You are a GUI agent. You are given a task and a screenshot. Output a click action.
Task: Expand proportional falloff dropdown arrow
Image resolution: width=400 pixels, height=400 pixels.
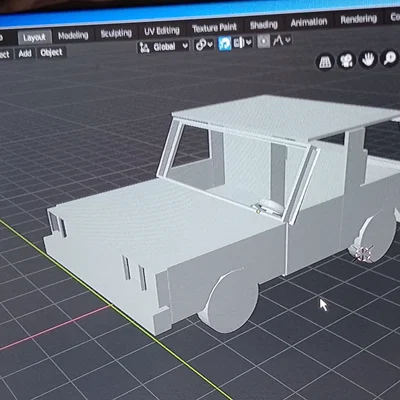click(x=288, y=40)
